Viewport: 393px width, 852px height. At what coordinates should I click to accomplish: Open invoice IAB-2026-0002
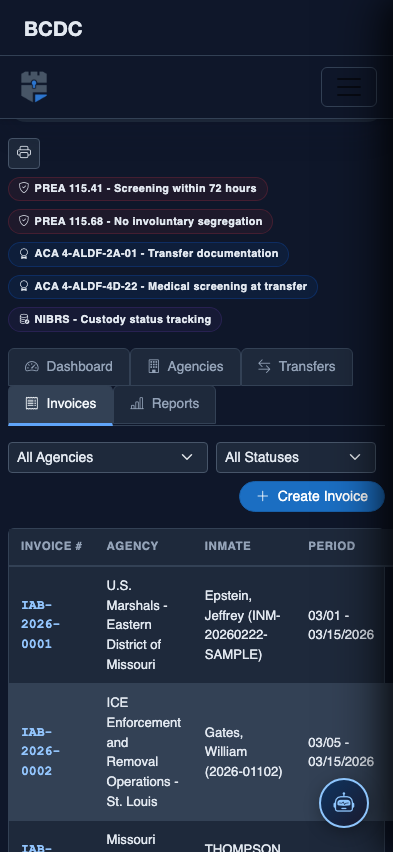pos(40,751)
